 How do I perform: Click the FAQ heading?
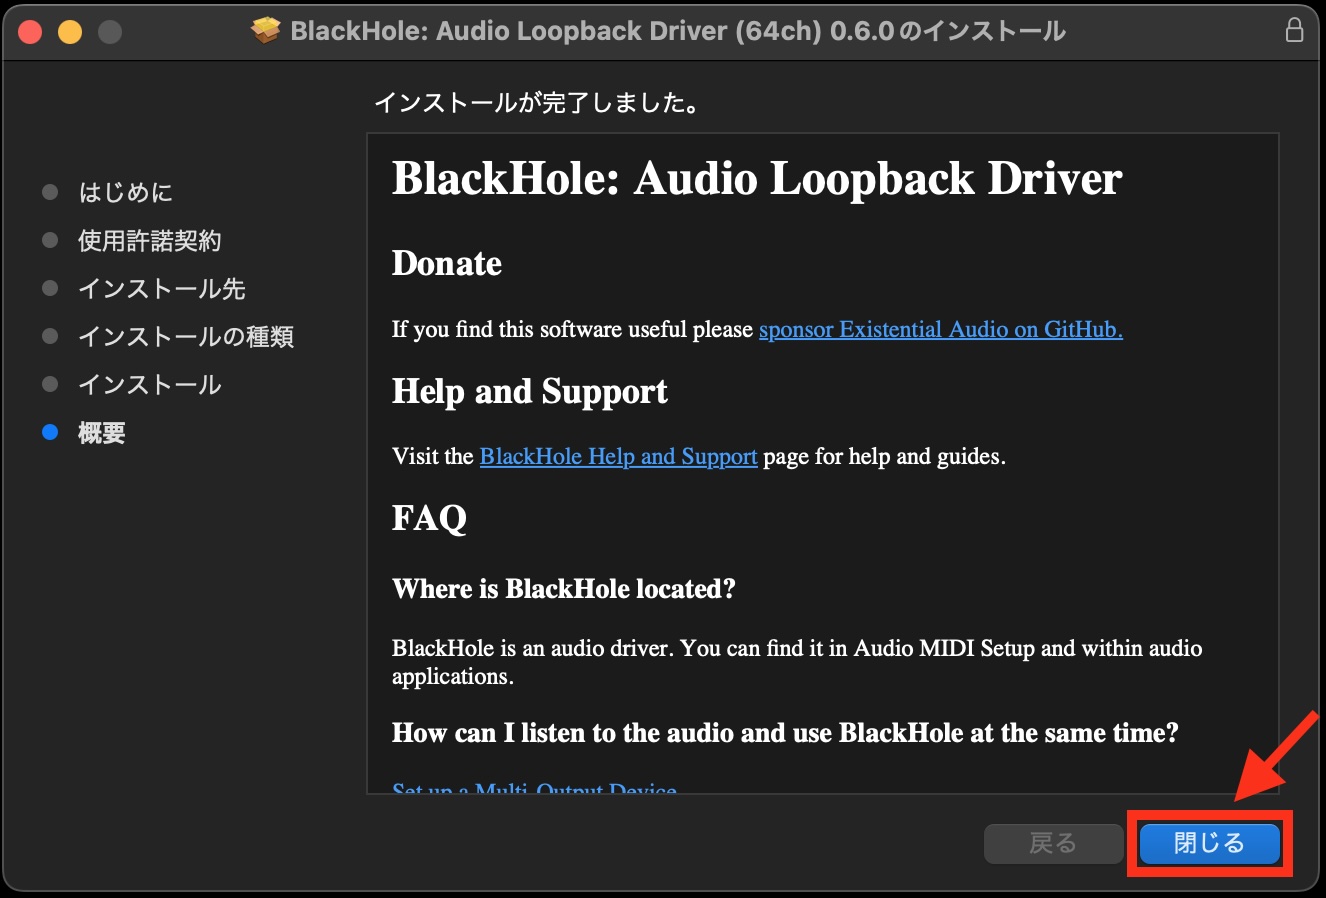point(430,519)
